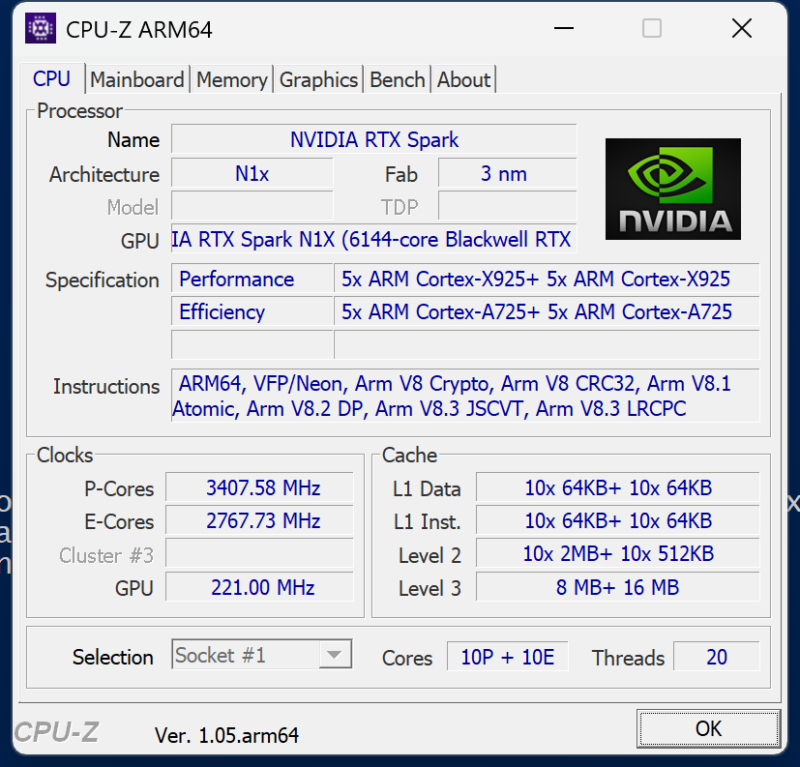Click the L1 Inst. cache value
The width and height of the screenshot is (800, 767).
618,521
